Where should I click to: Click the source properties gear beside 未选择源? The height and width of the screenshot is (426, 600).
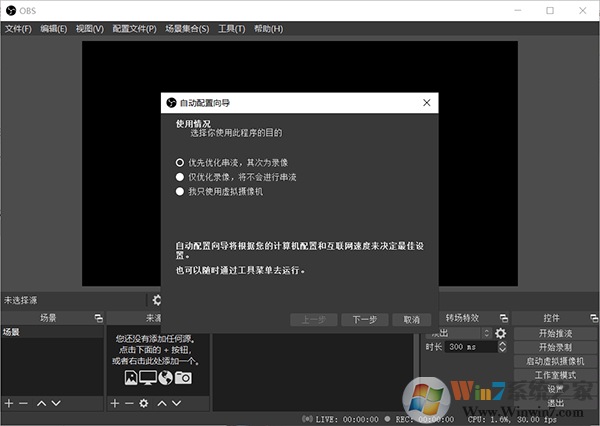point(156,300)
